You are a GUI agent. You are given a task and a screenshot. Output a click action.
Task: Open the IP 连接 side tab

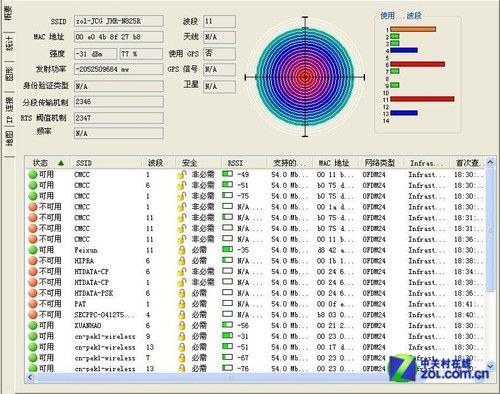pyautogui.click(x=9, y=109)
